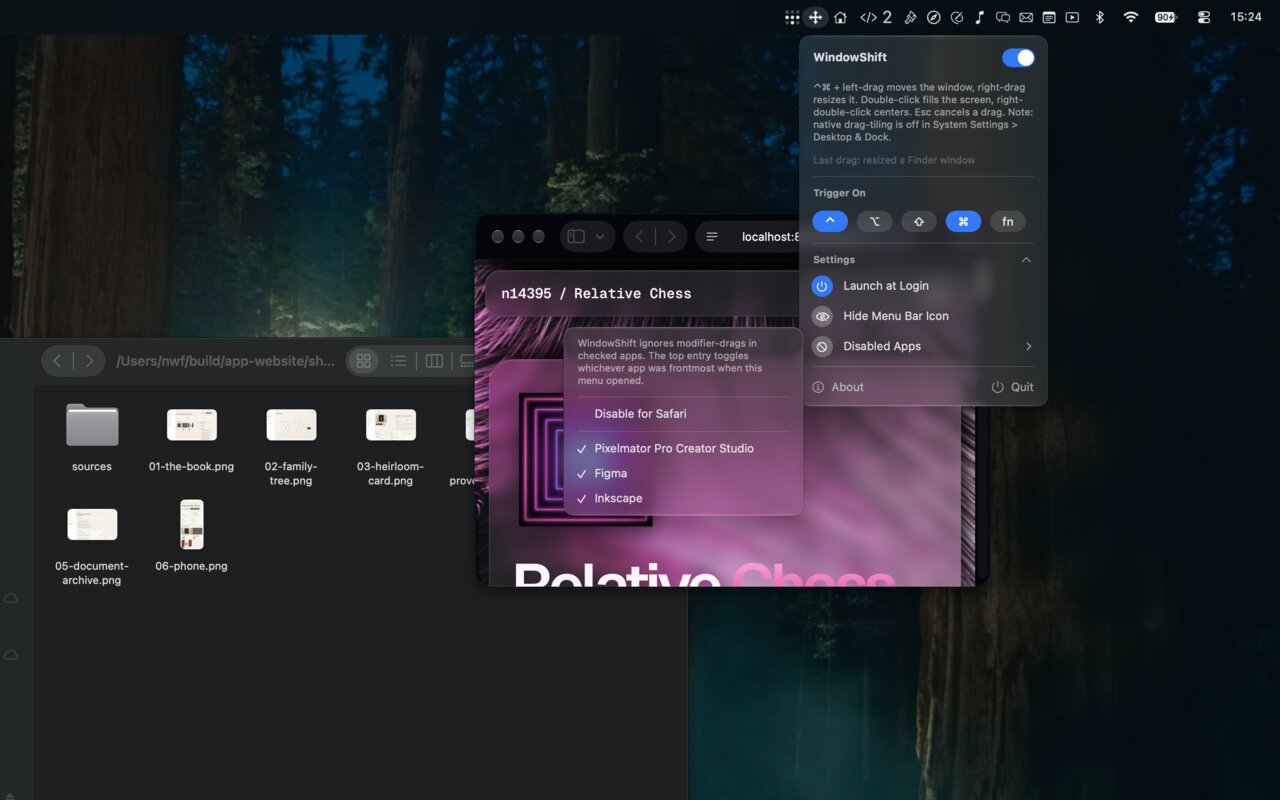Image resolution: width=1280 pixels, height=800 pixels.
Task: Click the music note menu bar icon
Action: point(980,17)
